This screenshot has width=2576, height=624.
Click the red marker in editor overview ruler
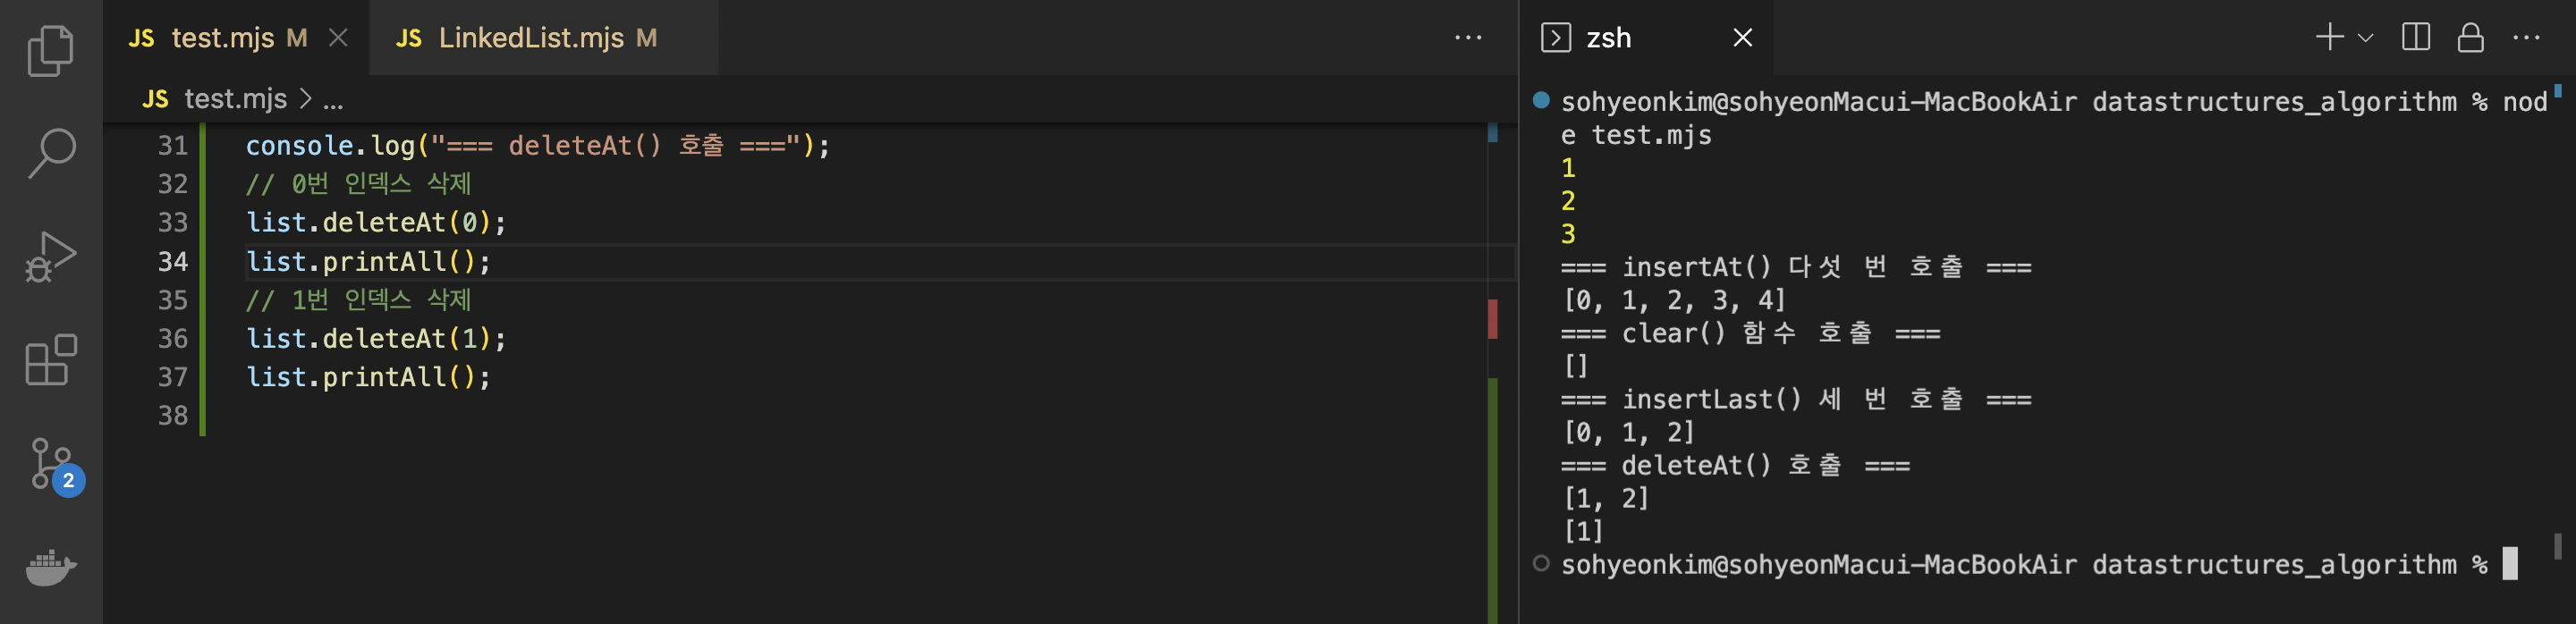tap(1492, 319)
